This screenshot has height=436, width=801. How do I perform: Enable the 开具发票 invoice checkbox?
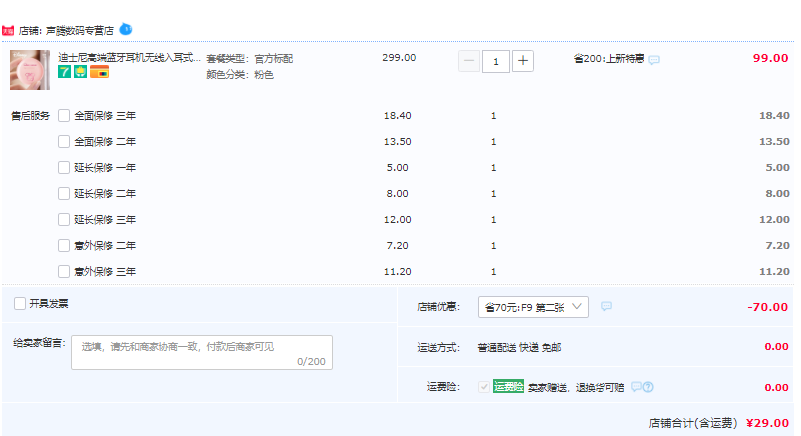click(20, 303)
